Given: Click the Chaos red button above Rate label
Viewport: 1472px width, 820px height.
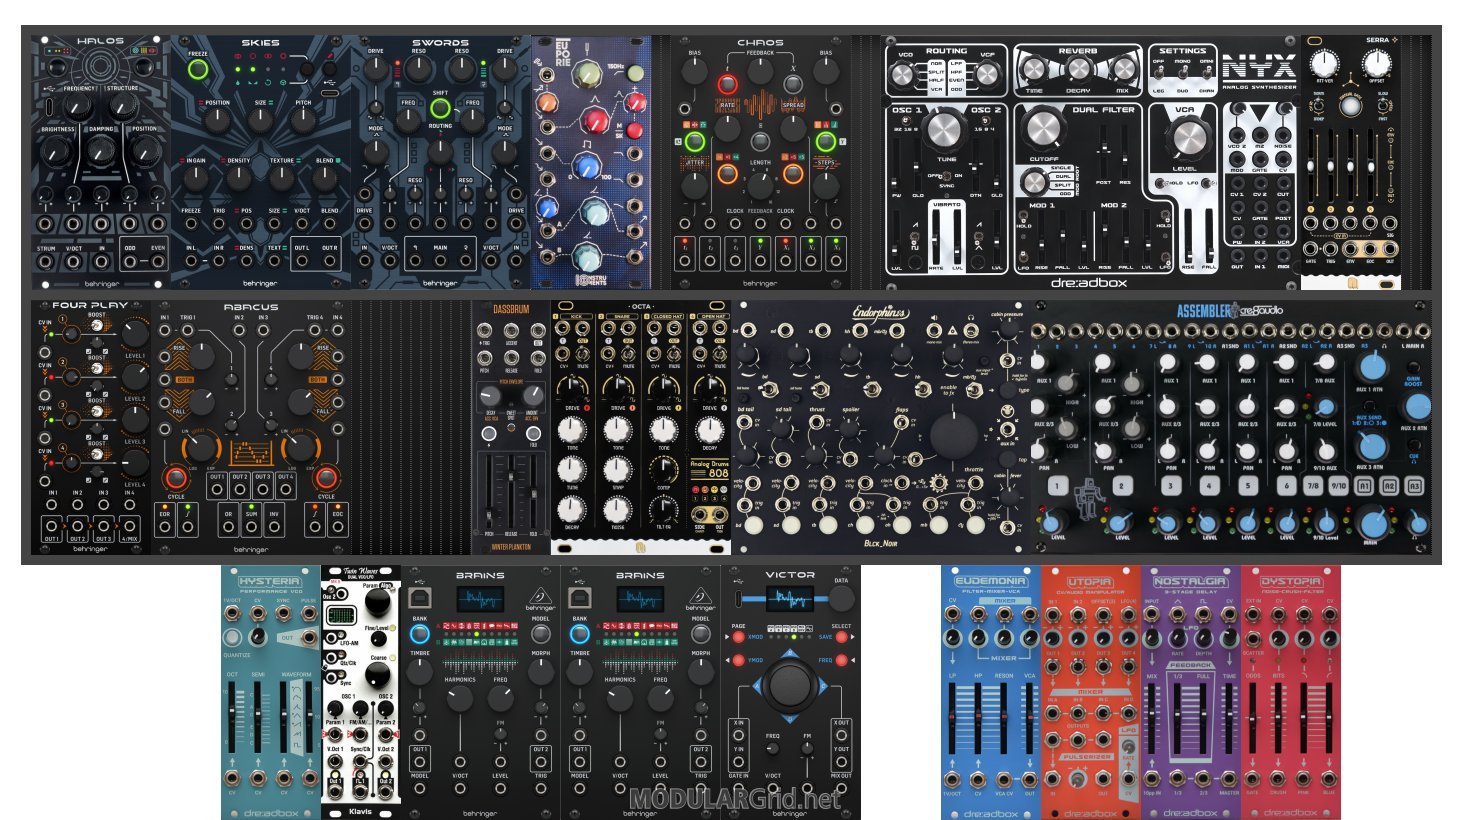Looking at the screenshot, I should 727,84.
